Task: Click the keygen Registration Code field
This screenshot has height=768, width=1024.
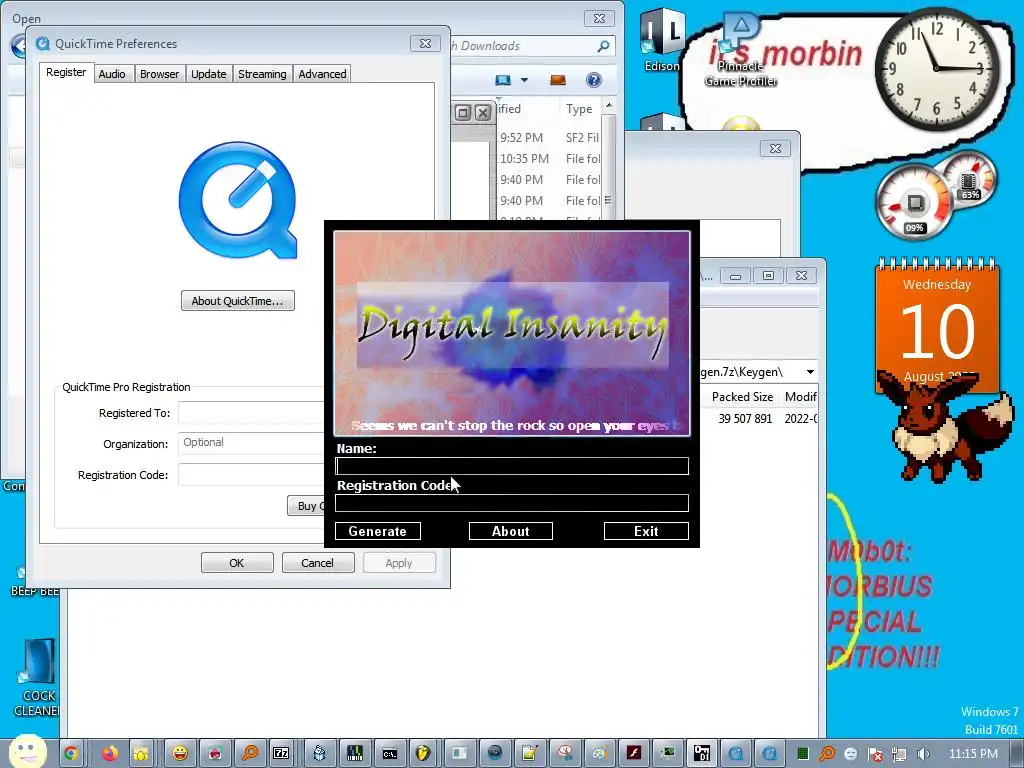Action: click(x=512, y=503)
